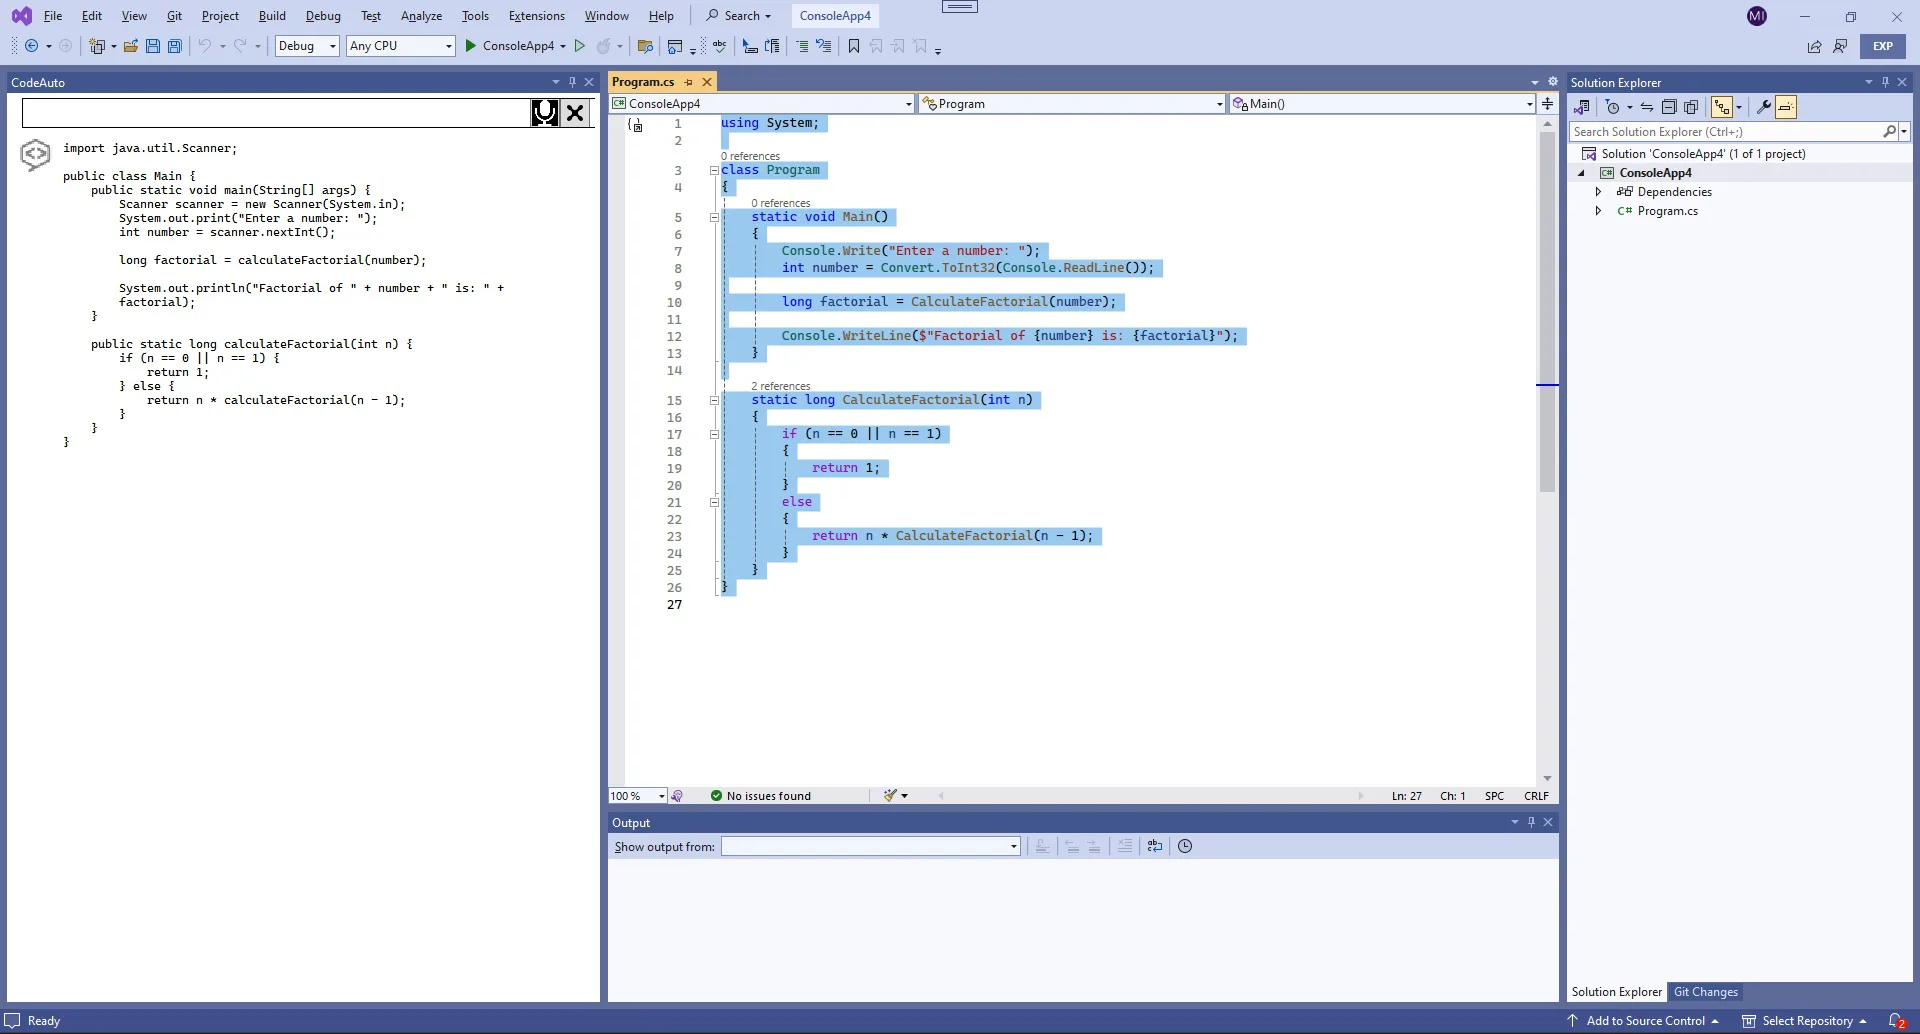
Task: Click the EXP button at top right
Action: [x=1883, y=46]
